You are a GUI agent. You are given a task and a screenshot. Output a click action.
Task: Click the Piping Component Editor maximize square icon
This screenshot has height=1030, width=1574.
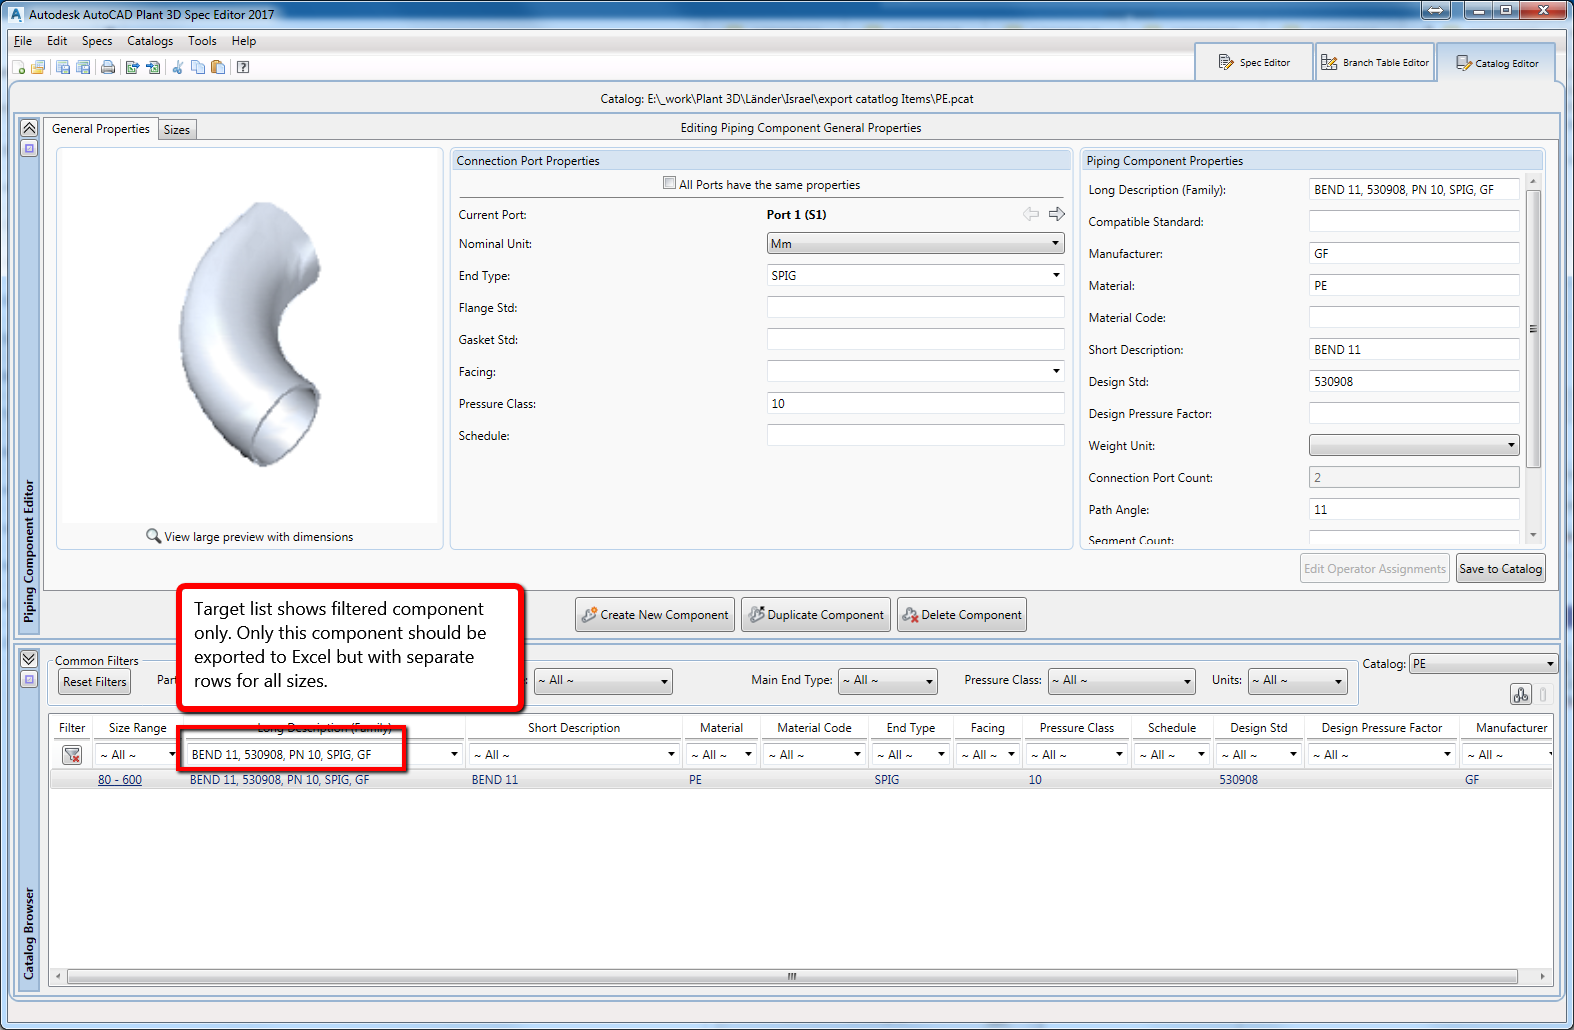point(29,148)
